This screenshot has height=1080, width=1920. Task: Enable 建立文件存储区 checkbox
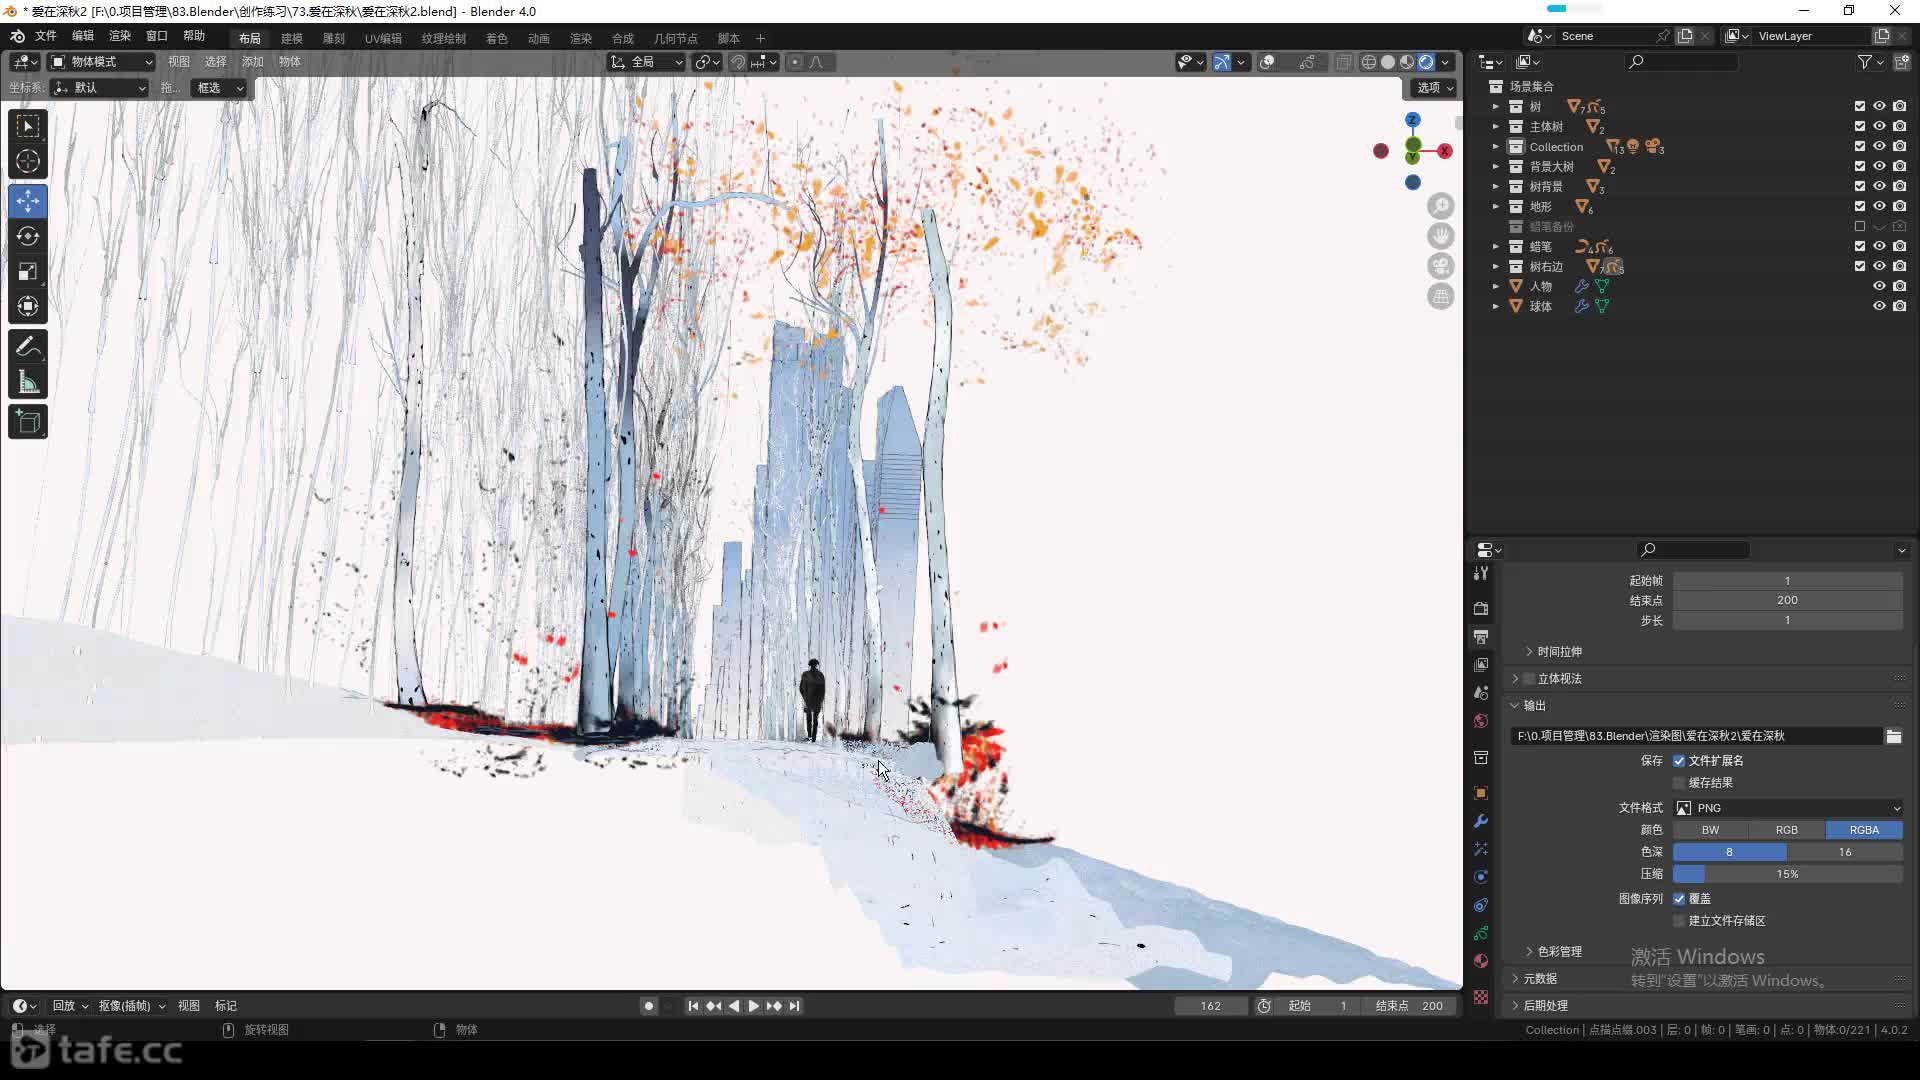click(x=1679, y=921)
